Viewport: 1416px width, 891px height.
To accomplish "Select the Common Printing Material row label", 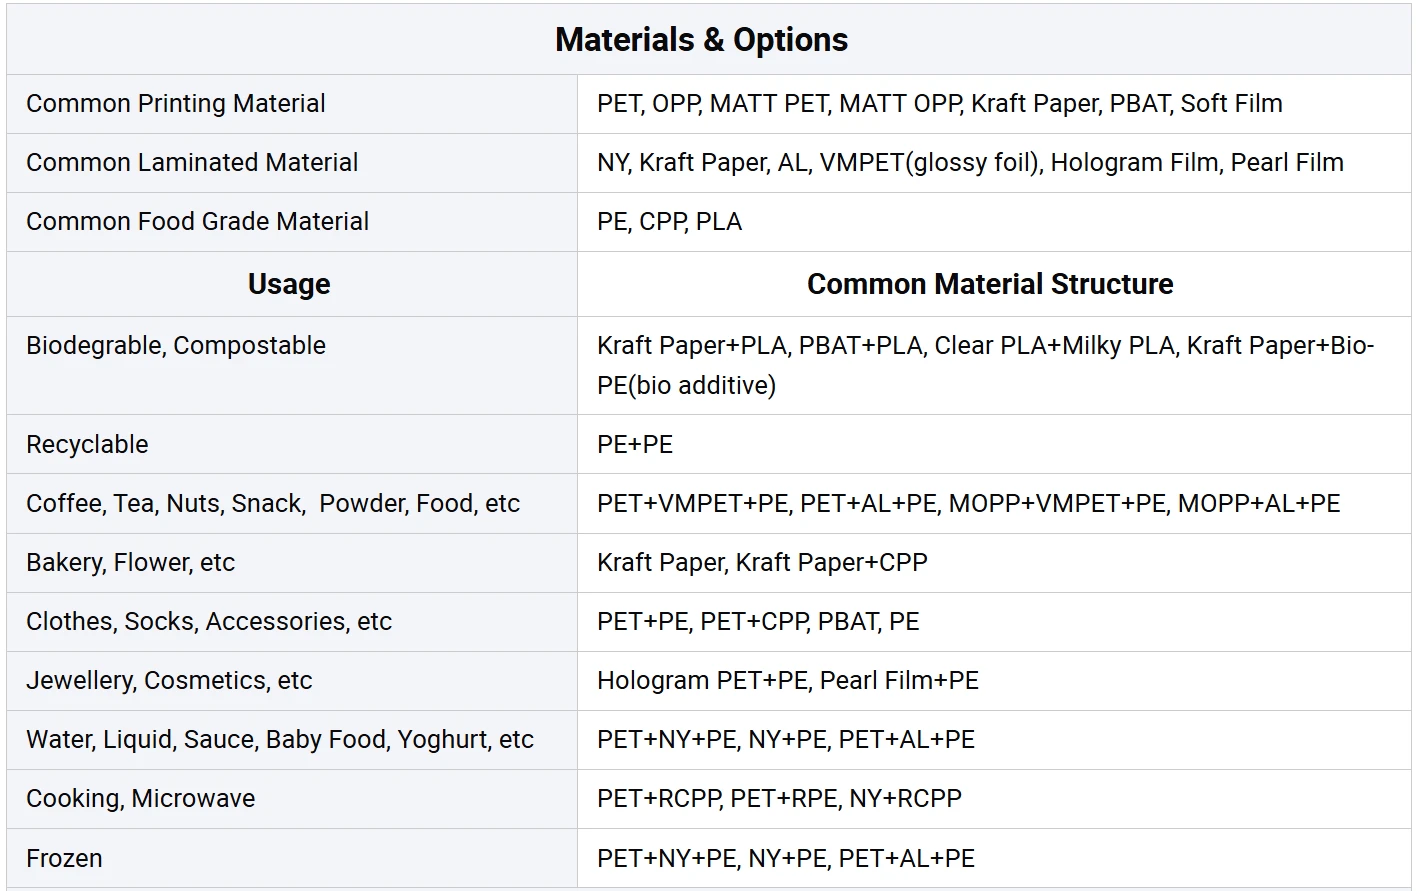I will [x=176, y=104].
